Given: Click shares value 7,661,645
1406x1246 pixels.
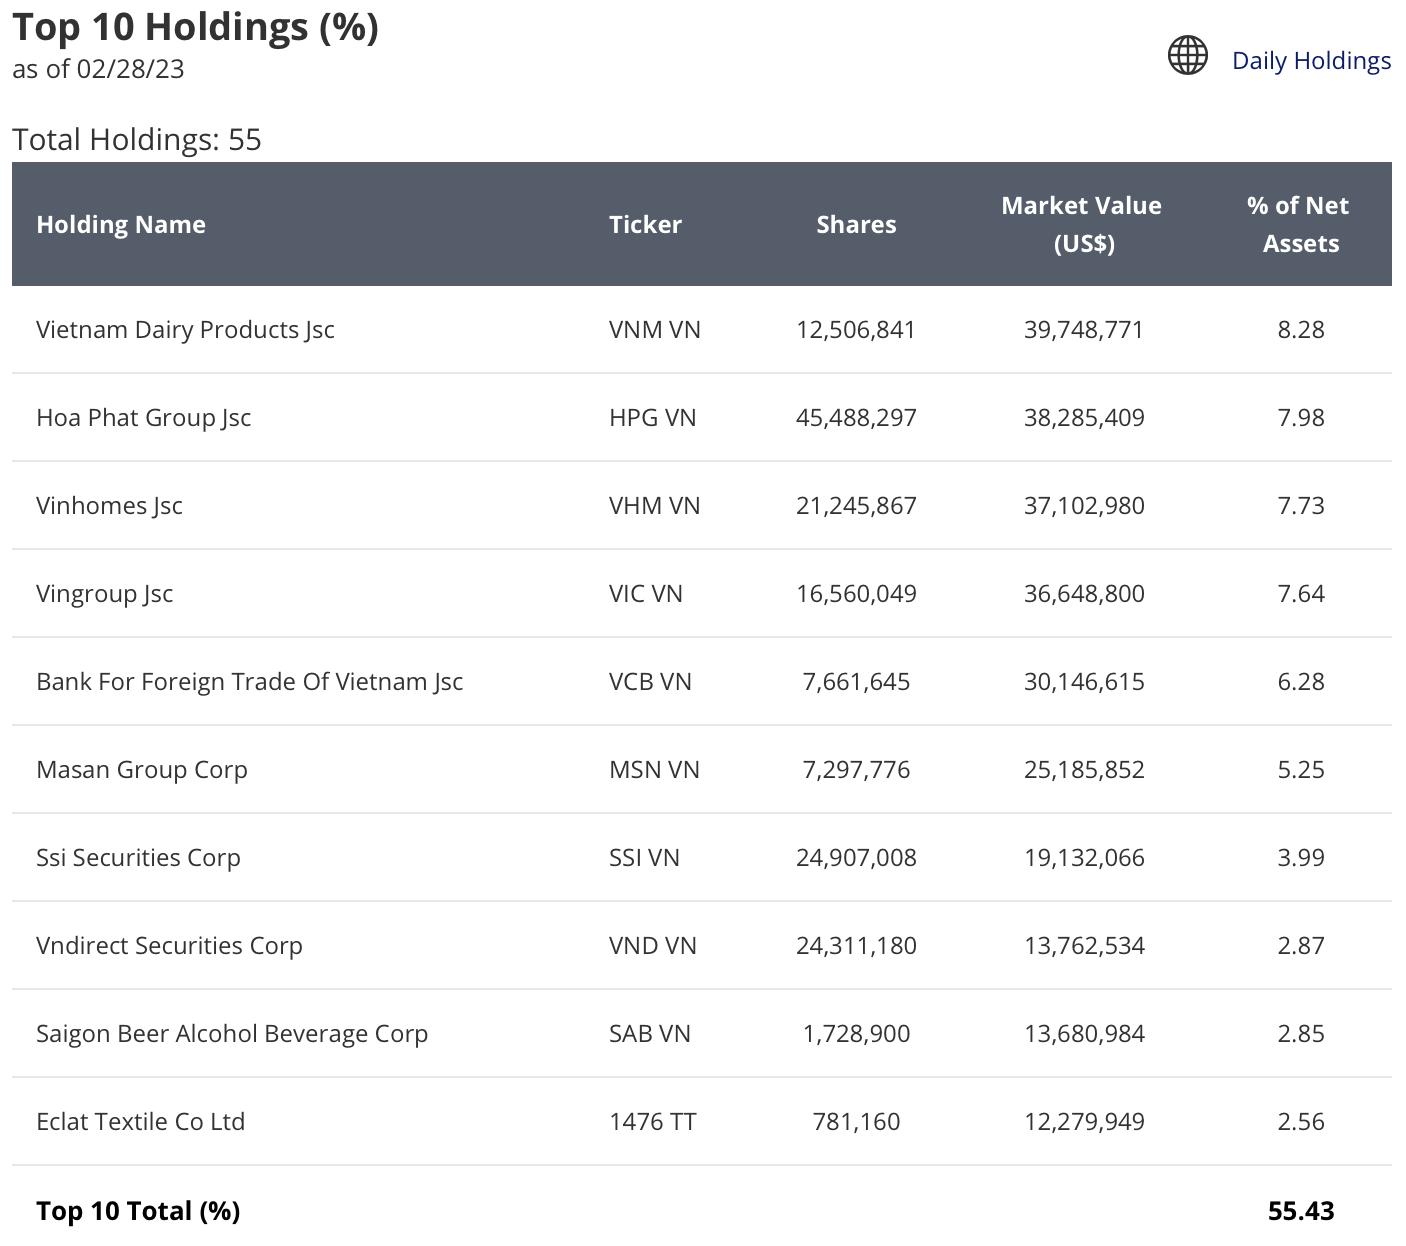Looking at the screenshot, I should point(856,681).
